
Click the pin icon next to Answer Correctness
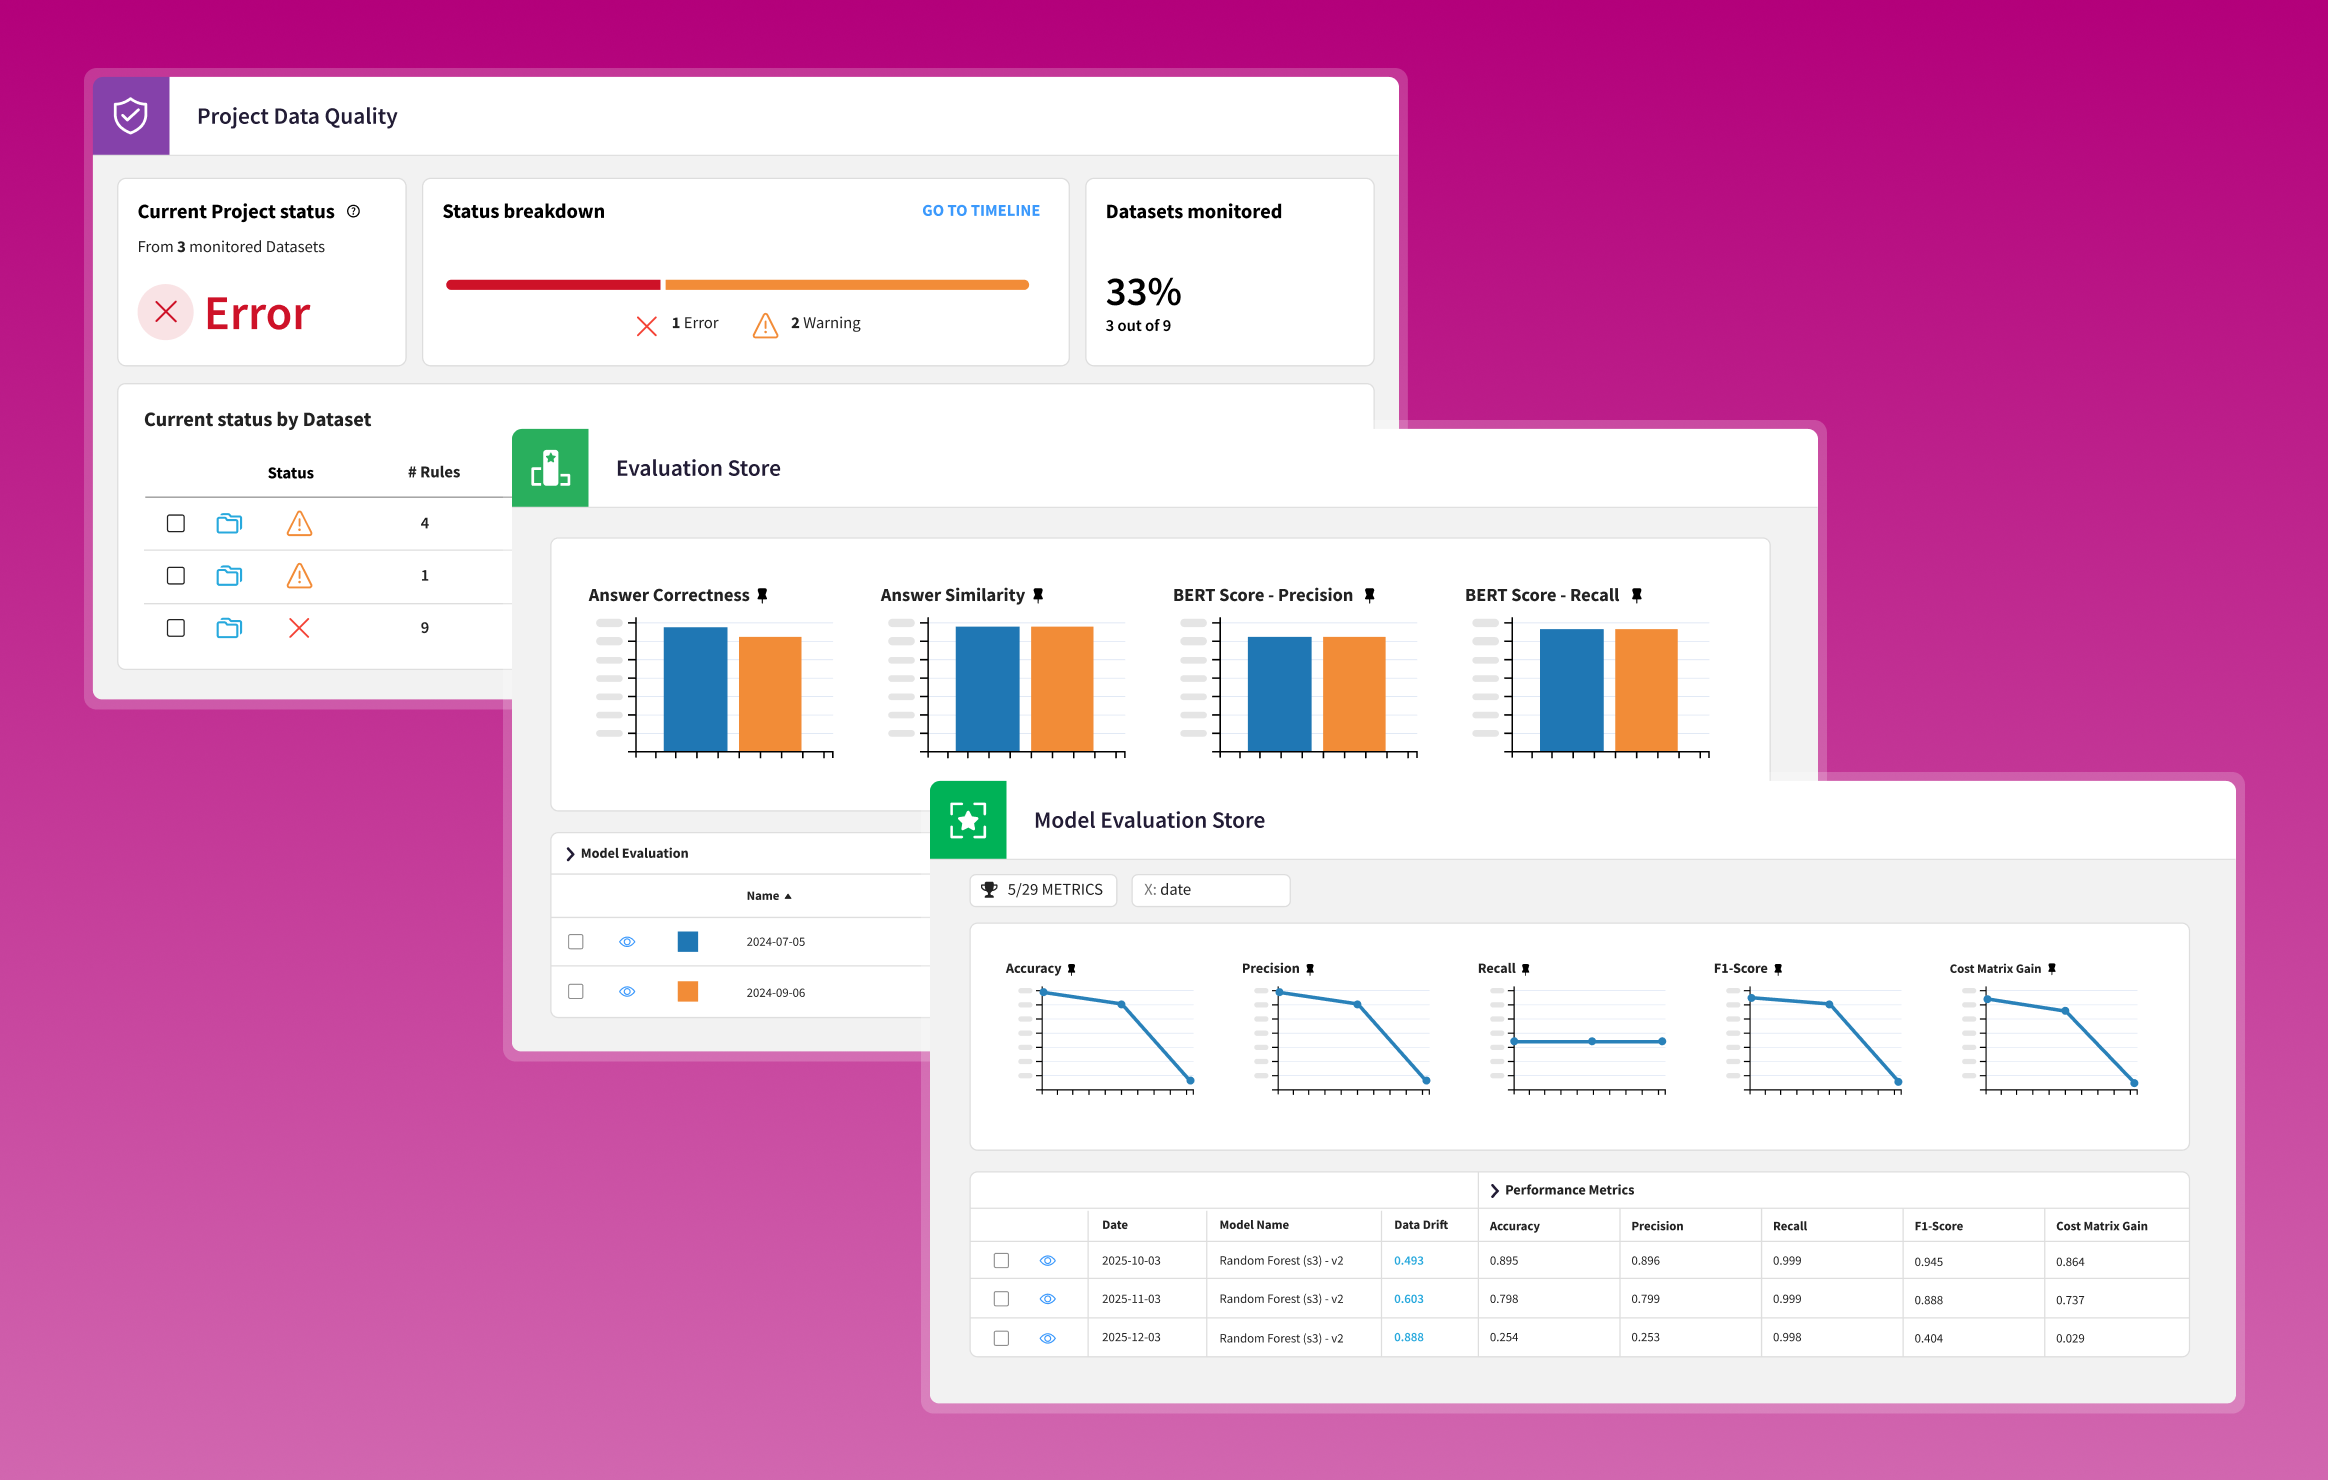762,595
